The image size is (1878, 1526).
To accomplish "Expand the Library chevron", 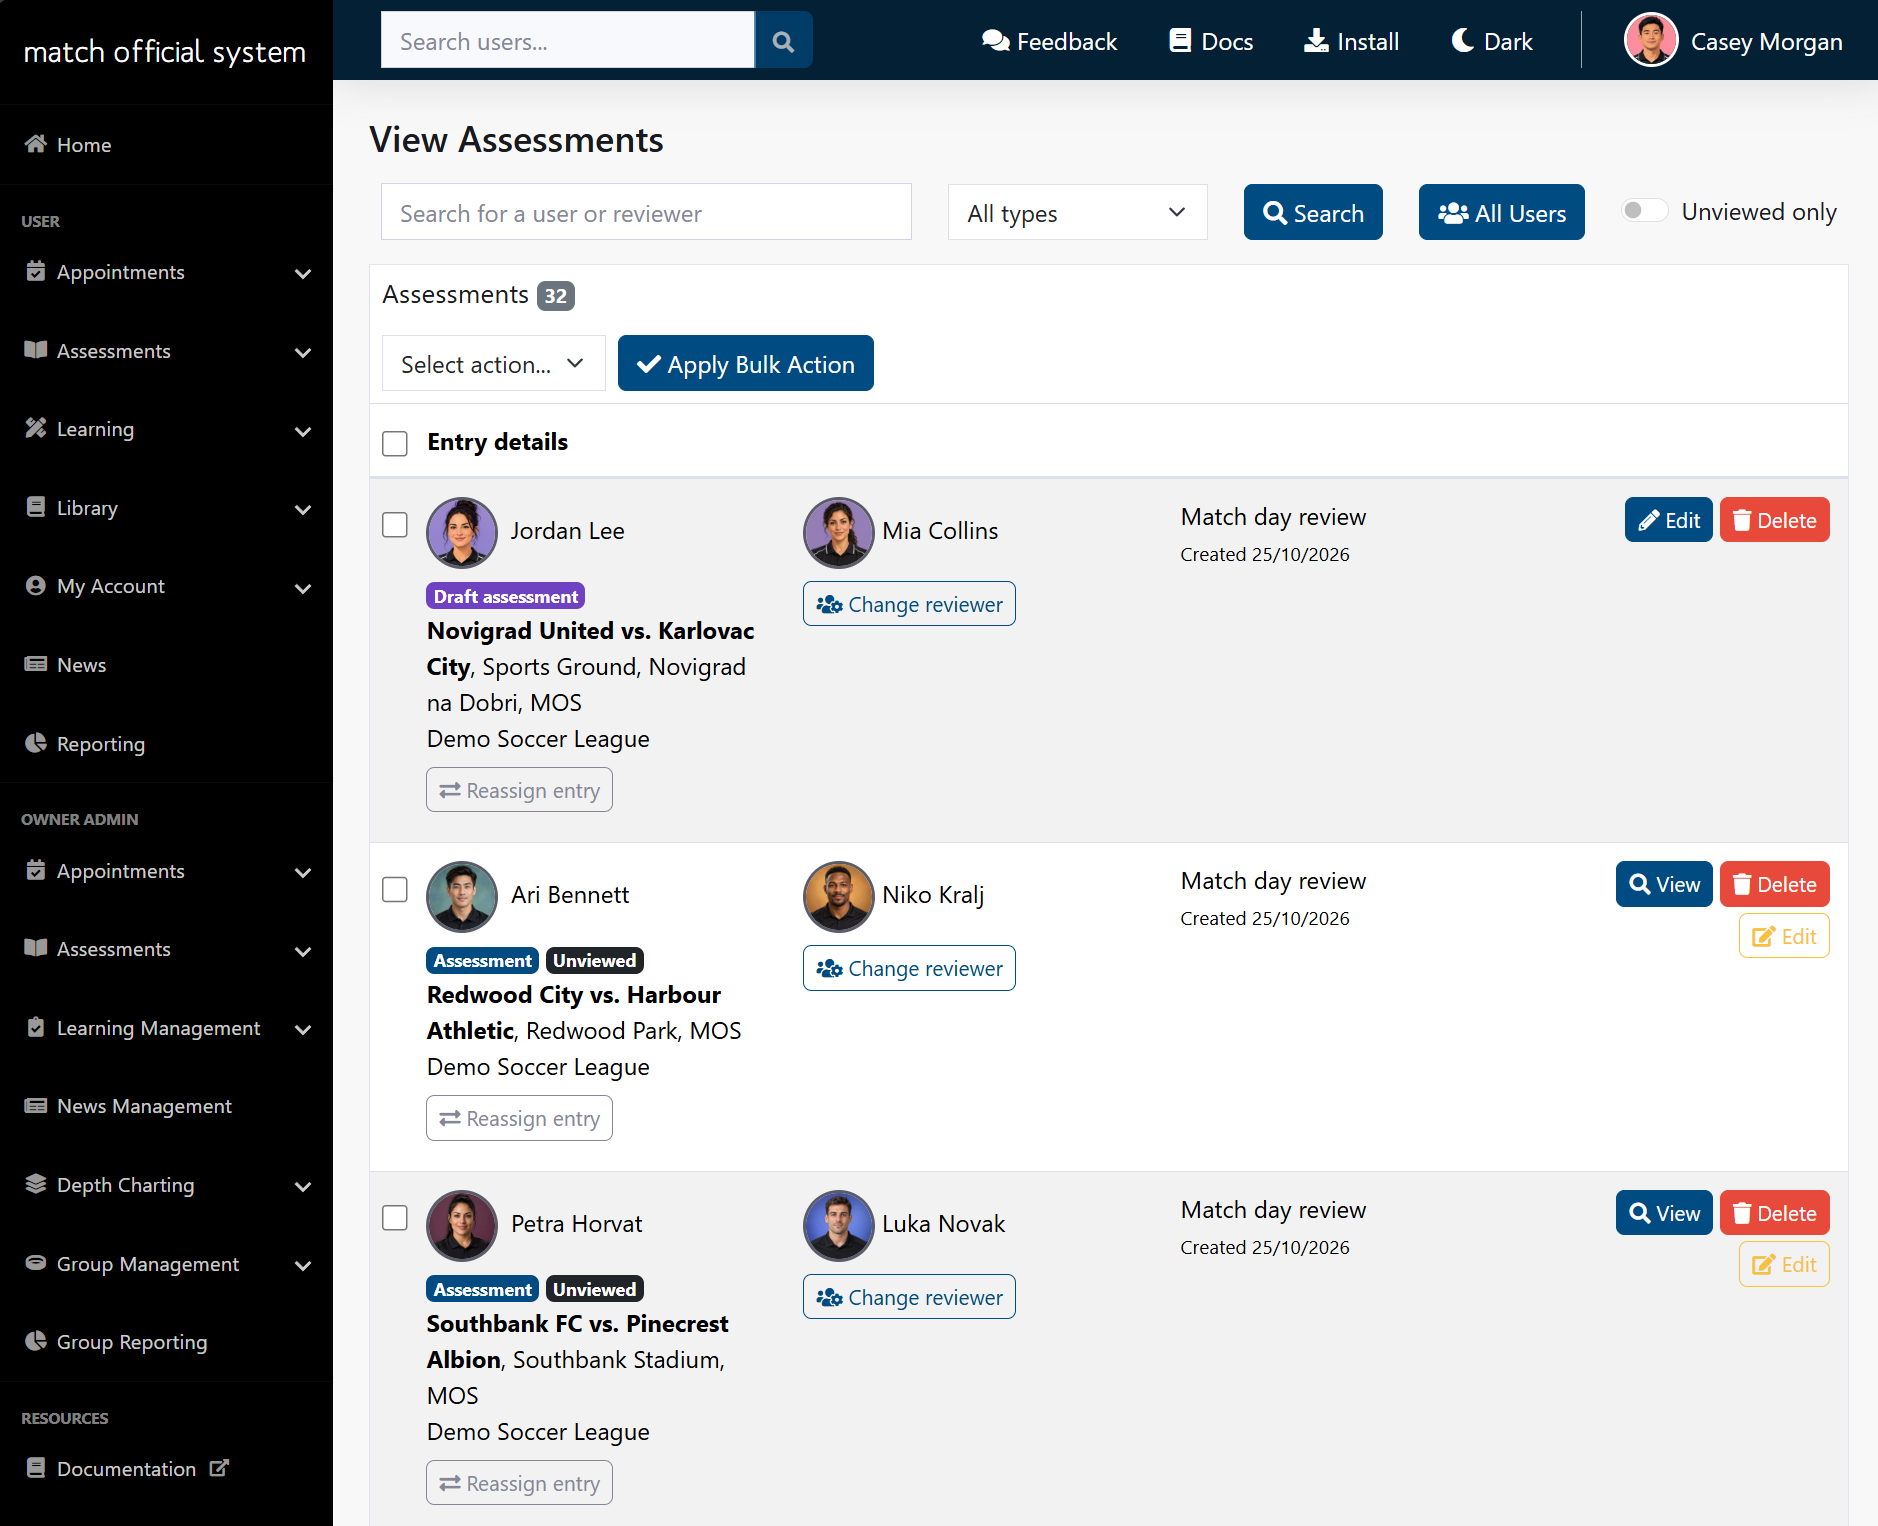I will pyautogui.click(x=303, y=509).
